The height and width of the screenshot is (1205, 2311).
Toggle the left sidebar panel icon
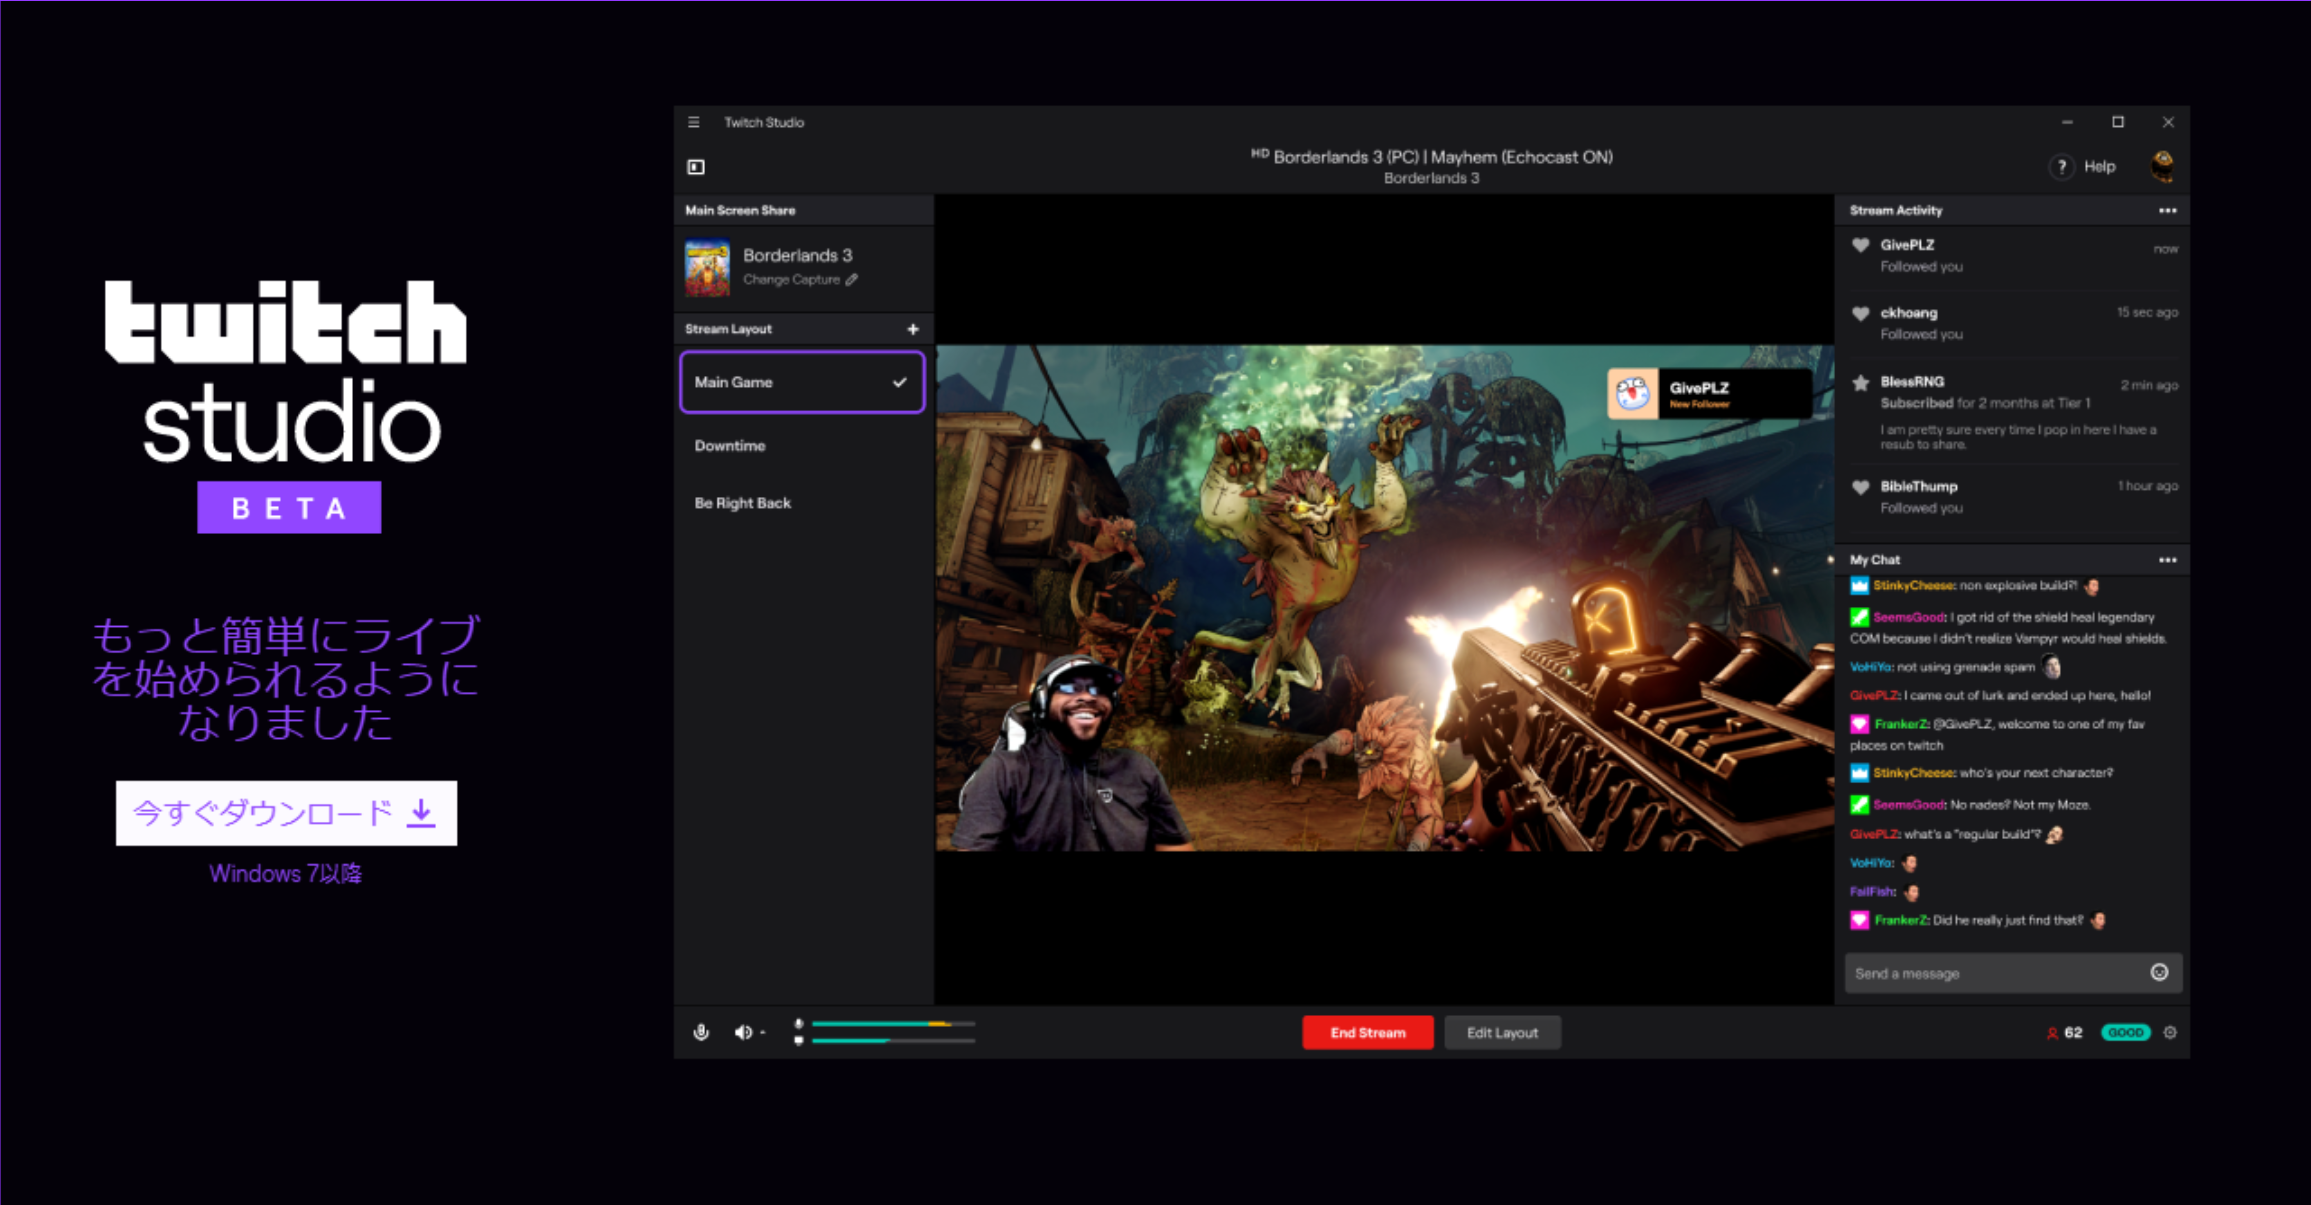696,167
